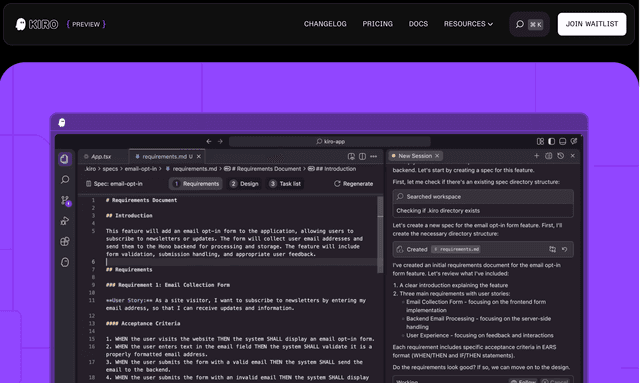Click the '## Introduction' heading on line 3
Screen dimensions: 640x383
[x=129, y=216]
